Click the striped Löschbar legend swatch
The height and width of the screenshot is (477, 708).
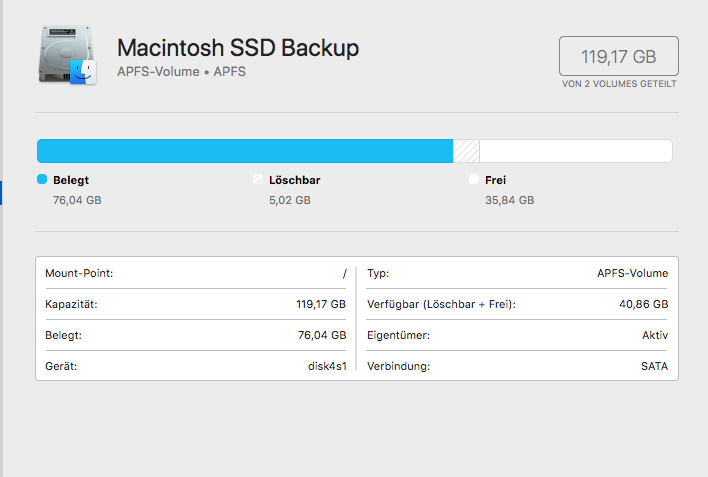258,180
